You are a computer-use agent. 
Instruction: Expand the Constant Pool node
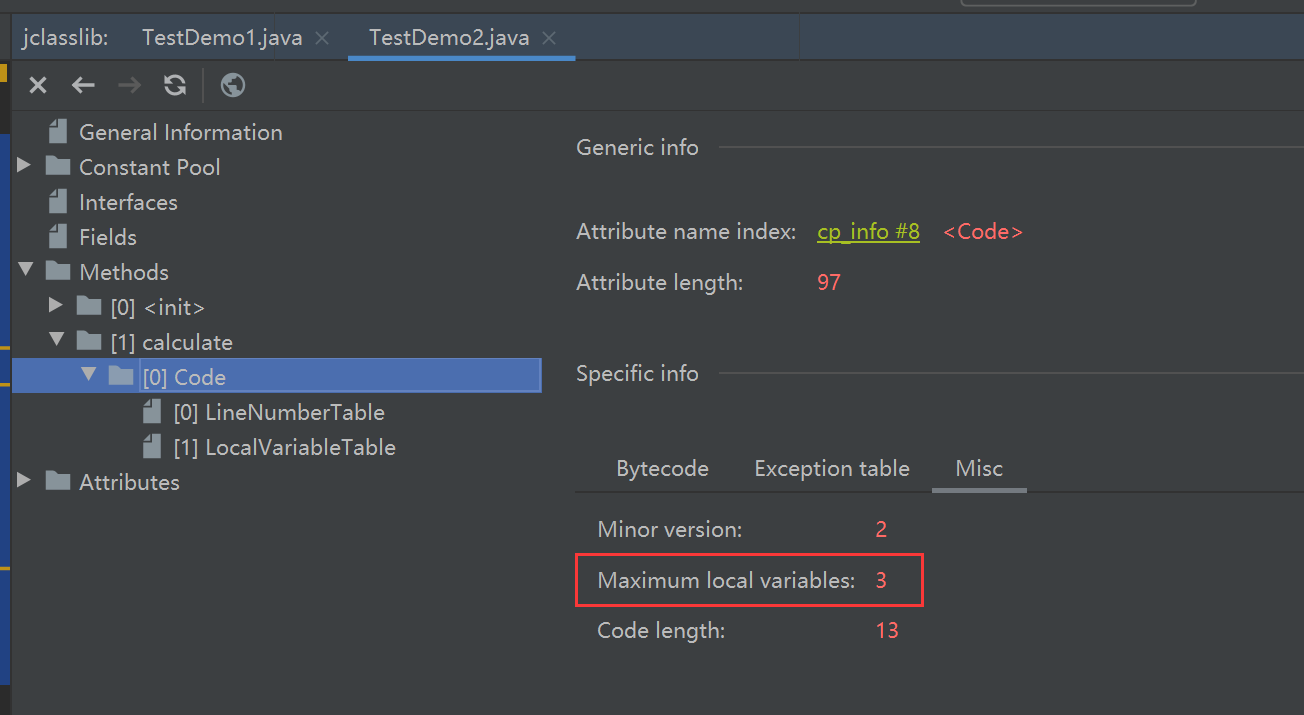pyautogui.click(x=24, y=167)
